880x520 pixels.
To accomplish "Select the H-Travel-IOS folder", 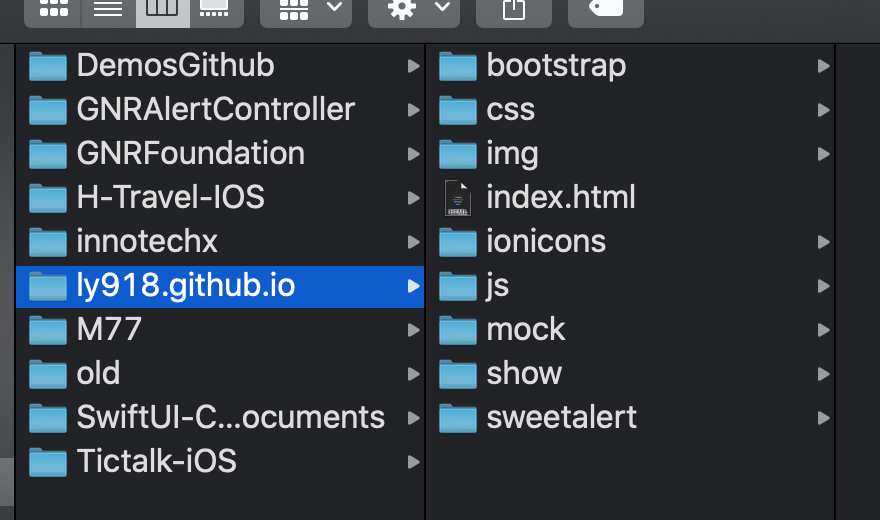I will point(170,197).
